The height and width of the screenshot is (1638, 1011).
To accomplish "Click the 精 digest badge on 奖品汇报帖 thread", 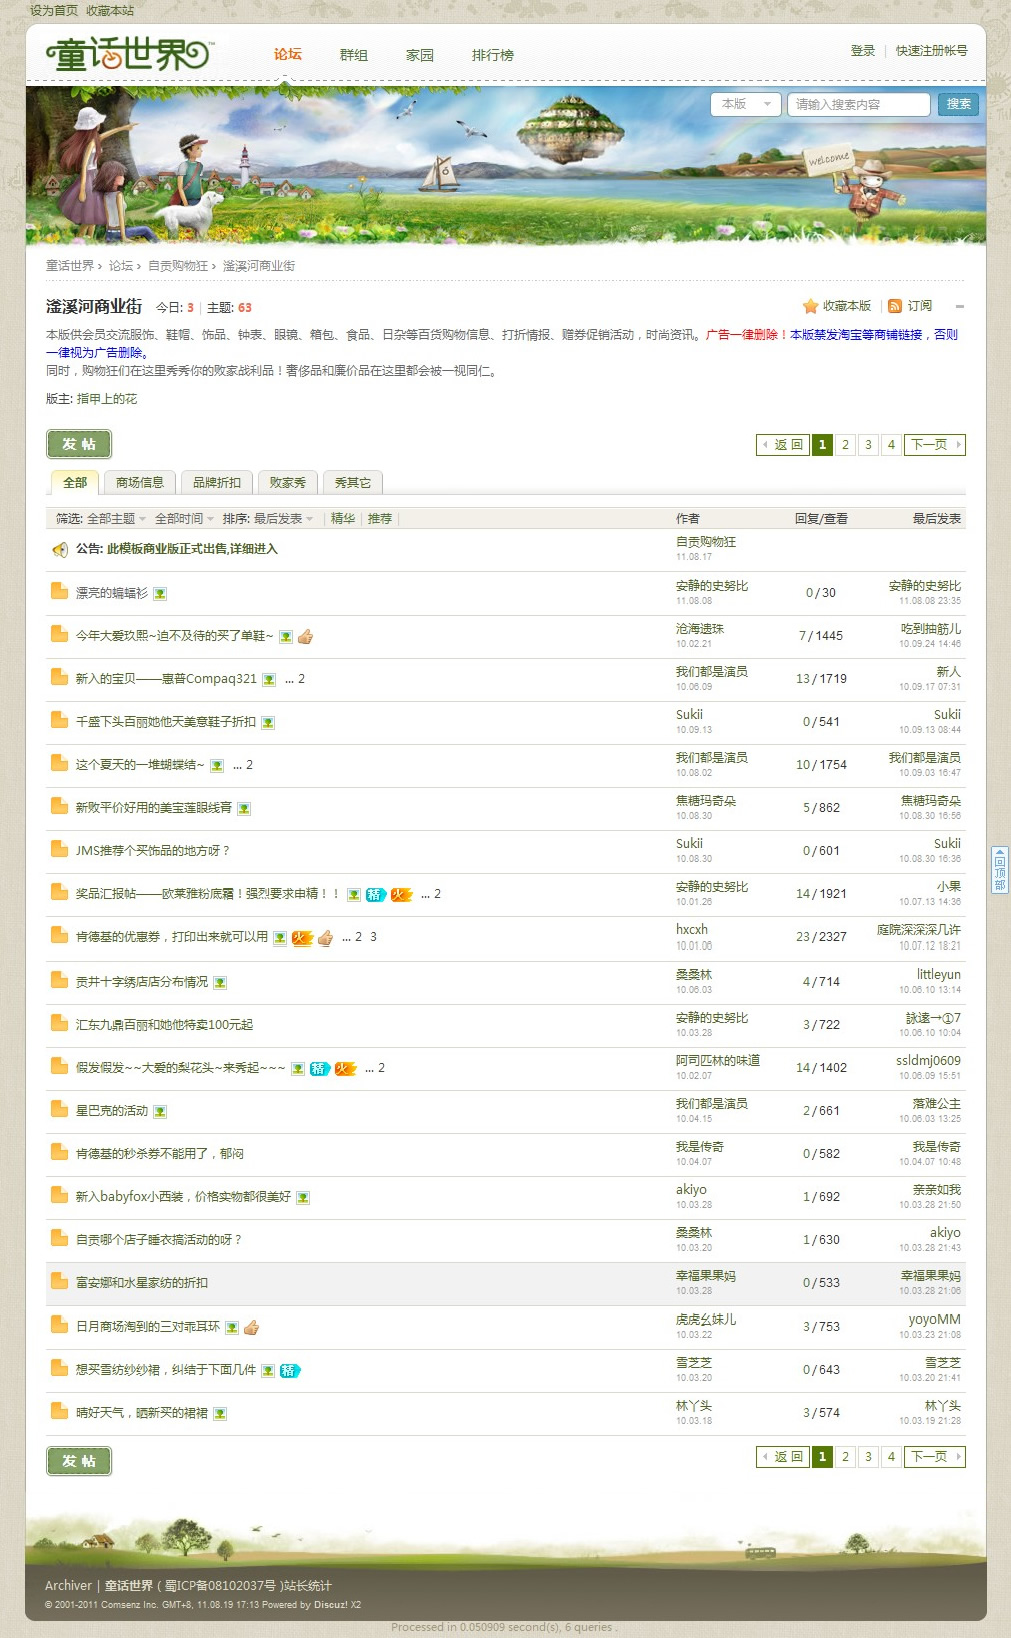I will coord(375,894).
